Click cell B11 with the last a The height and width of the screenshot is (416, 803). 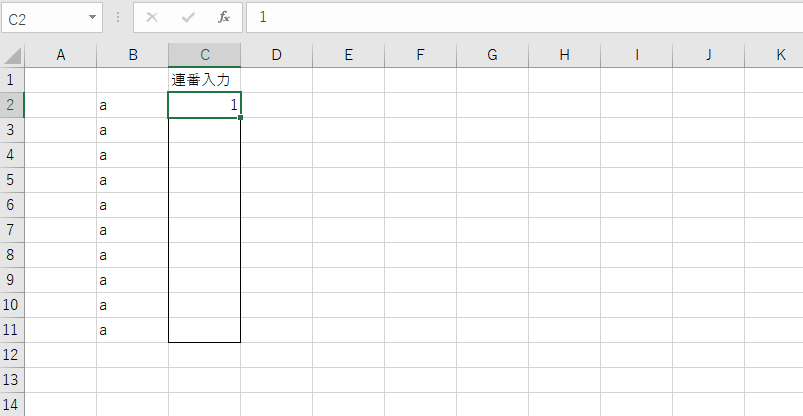(133, 330)
